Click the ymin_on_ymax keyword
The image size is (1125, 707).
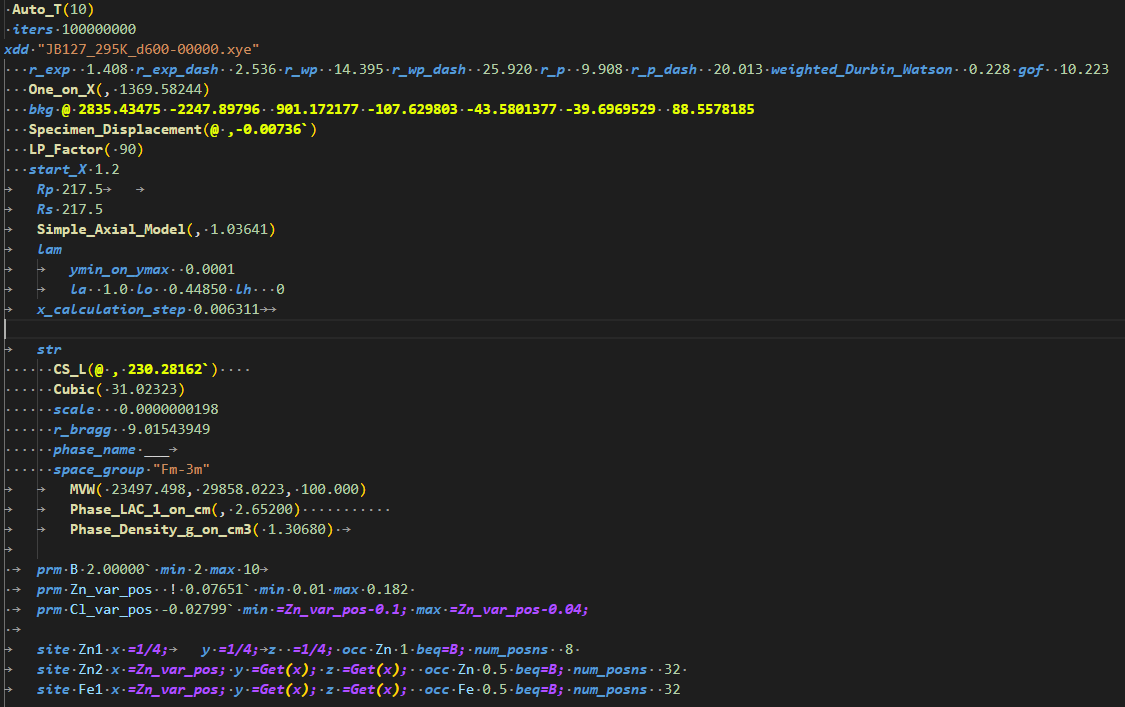pyautogui.click(x=119, y=269)
